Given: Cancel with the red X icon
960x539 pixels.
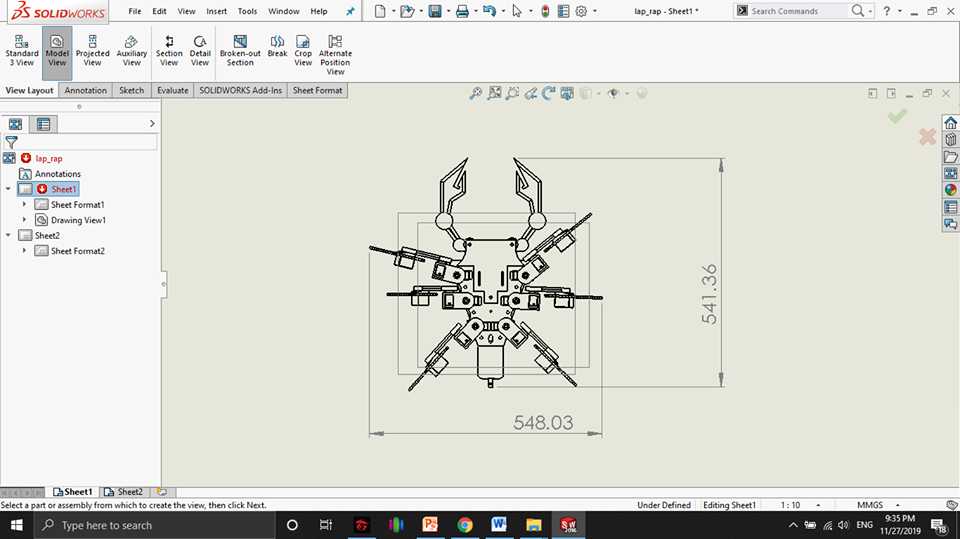Looking at the screenshot, I should [927, 137].
